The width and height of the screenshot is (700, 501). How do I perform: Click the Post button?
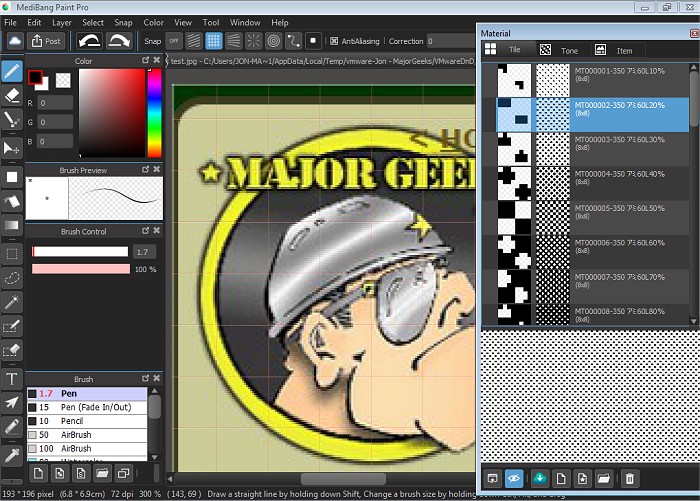(46, 41)
